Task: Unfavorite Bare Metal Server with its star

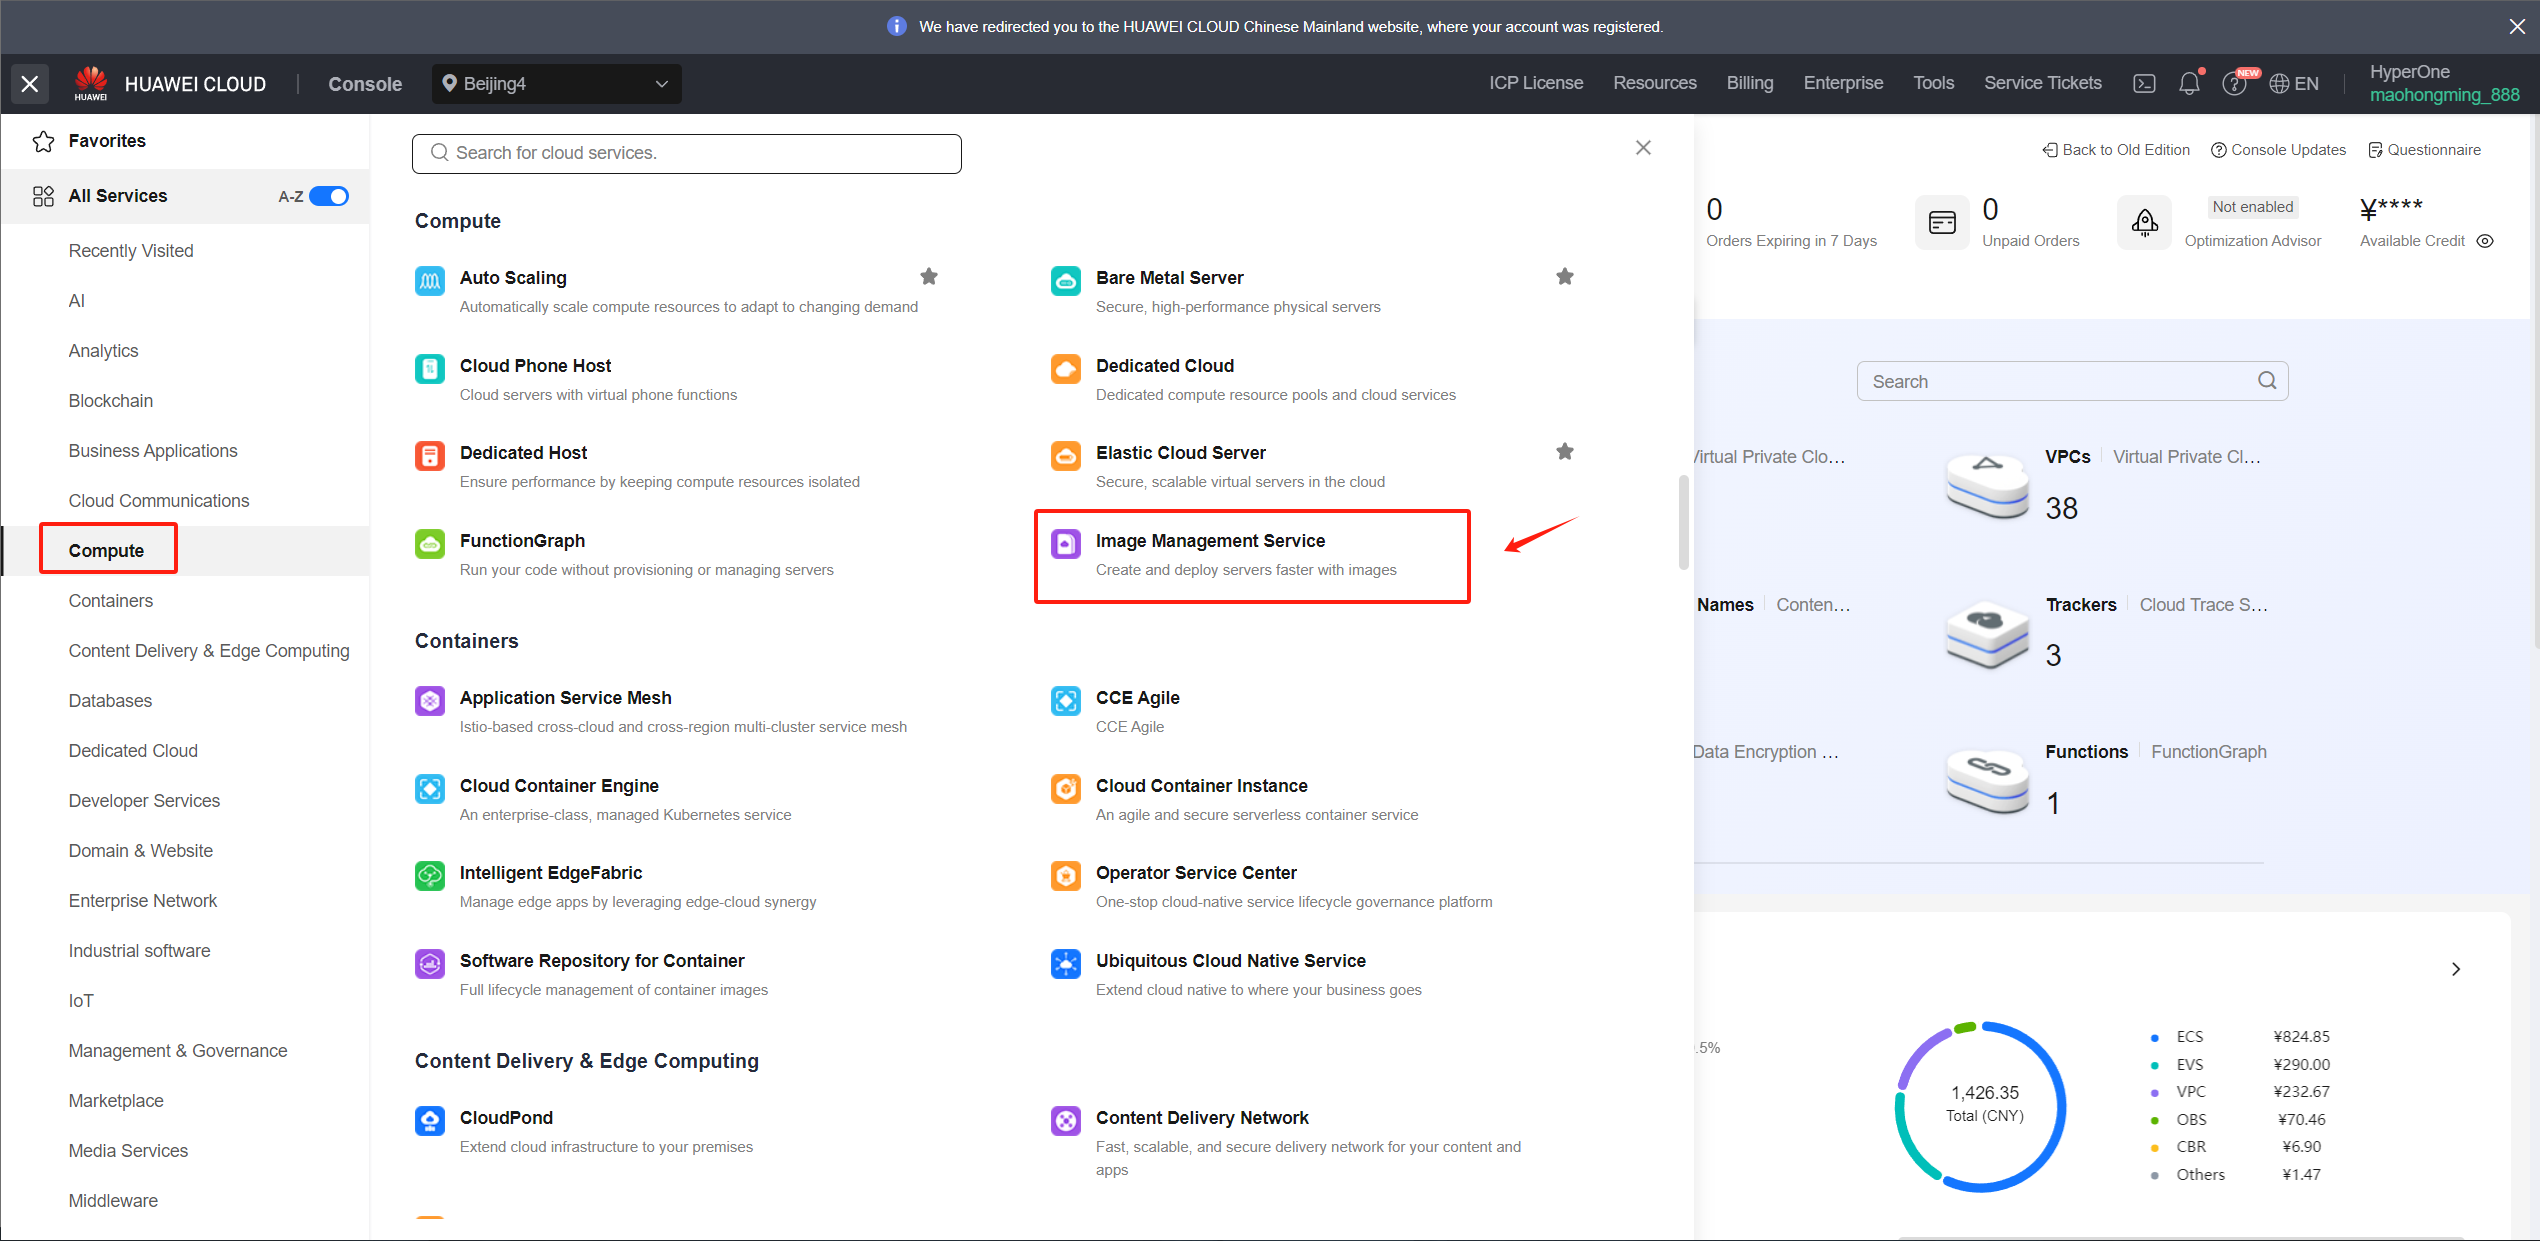Action: [x=1565, y=277]
